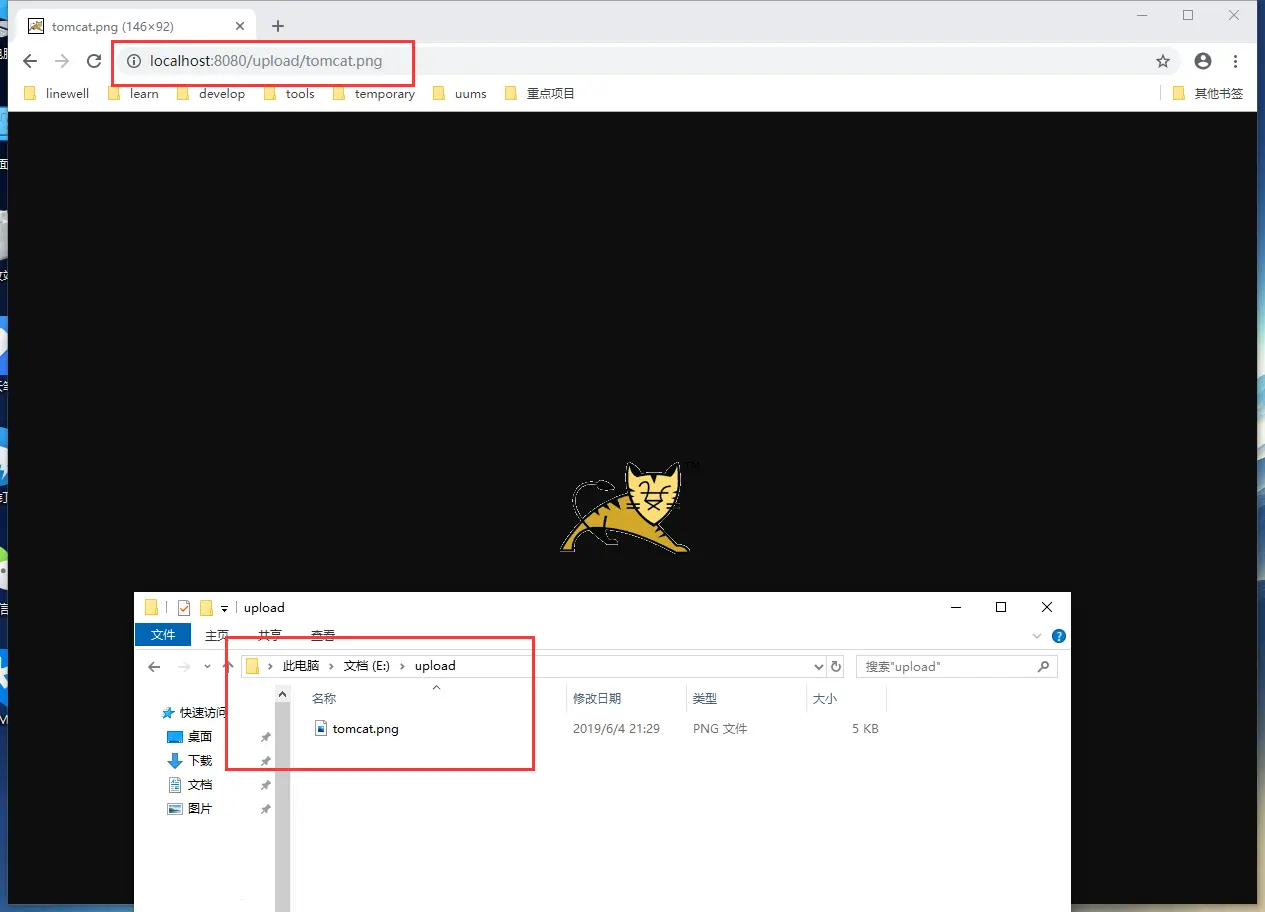Open a new Chrome tab
This screenshot has height=912, width=1265.
(278, 26)
